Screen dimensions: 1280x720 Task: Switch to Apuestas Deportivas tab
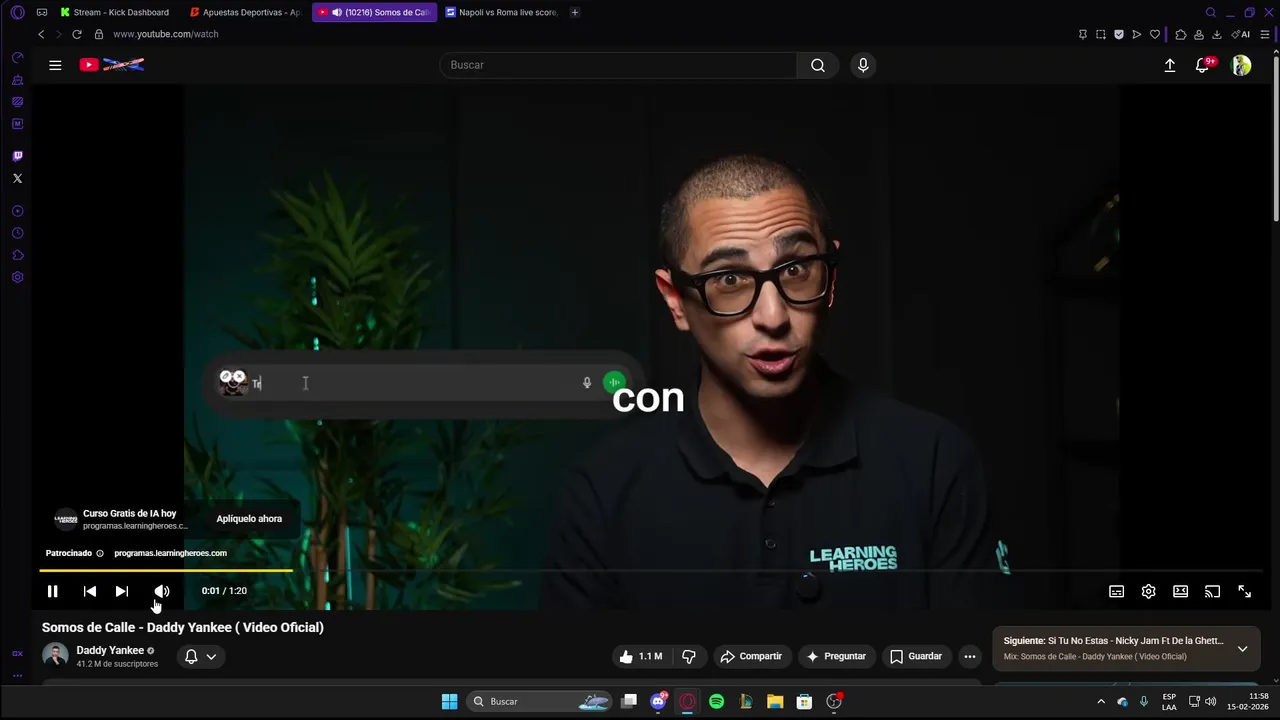[x=245, y=12]
